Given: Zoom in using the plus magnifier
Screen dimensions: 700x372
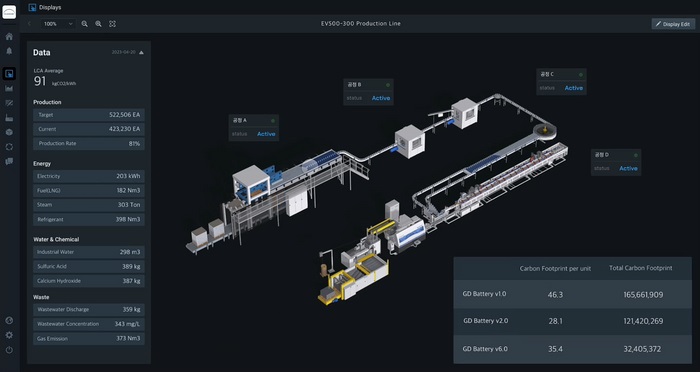Looking at the screenshot, I should (98, 24).
